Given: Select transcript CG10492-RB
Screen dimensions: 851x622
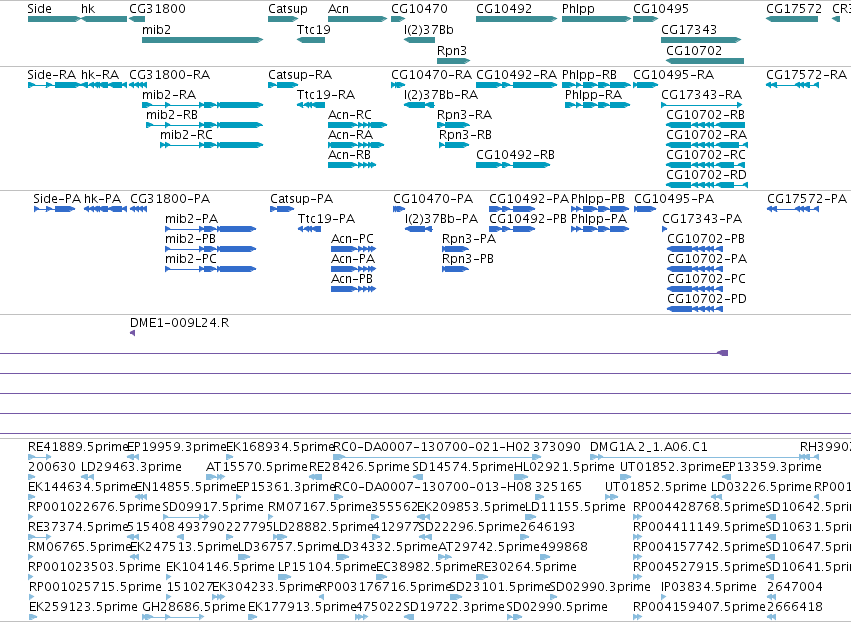Looking at the screenshot, I should pos(513,165).
